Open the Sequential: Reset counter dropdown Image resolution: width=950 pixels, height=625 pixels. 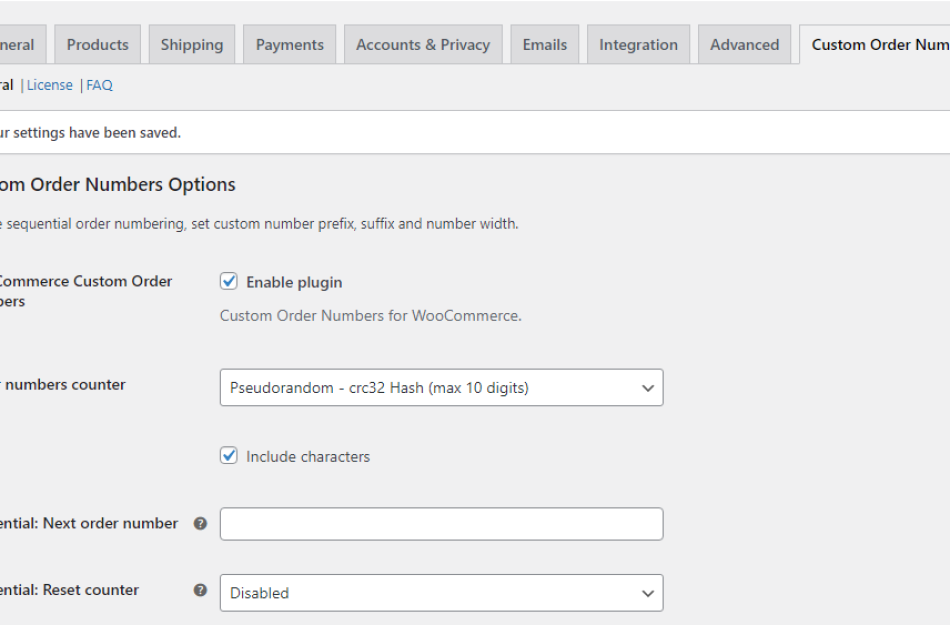(x=440, y=592)
